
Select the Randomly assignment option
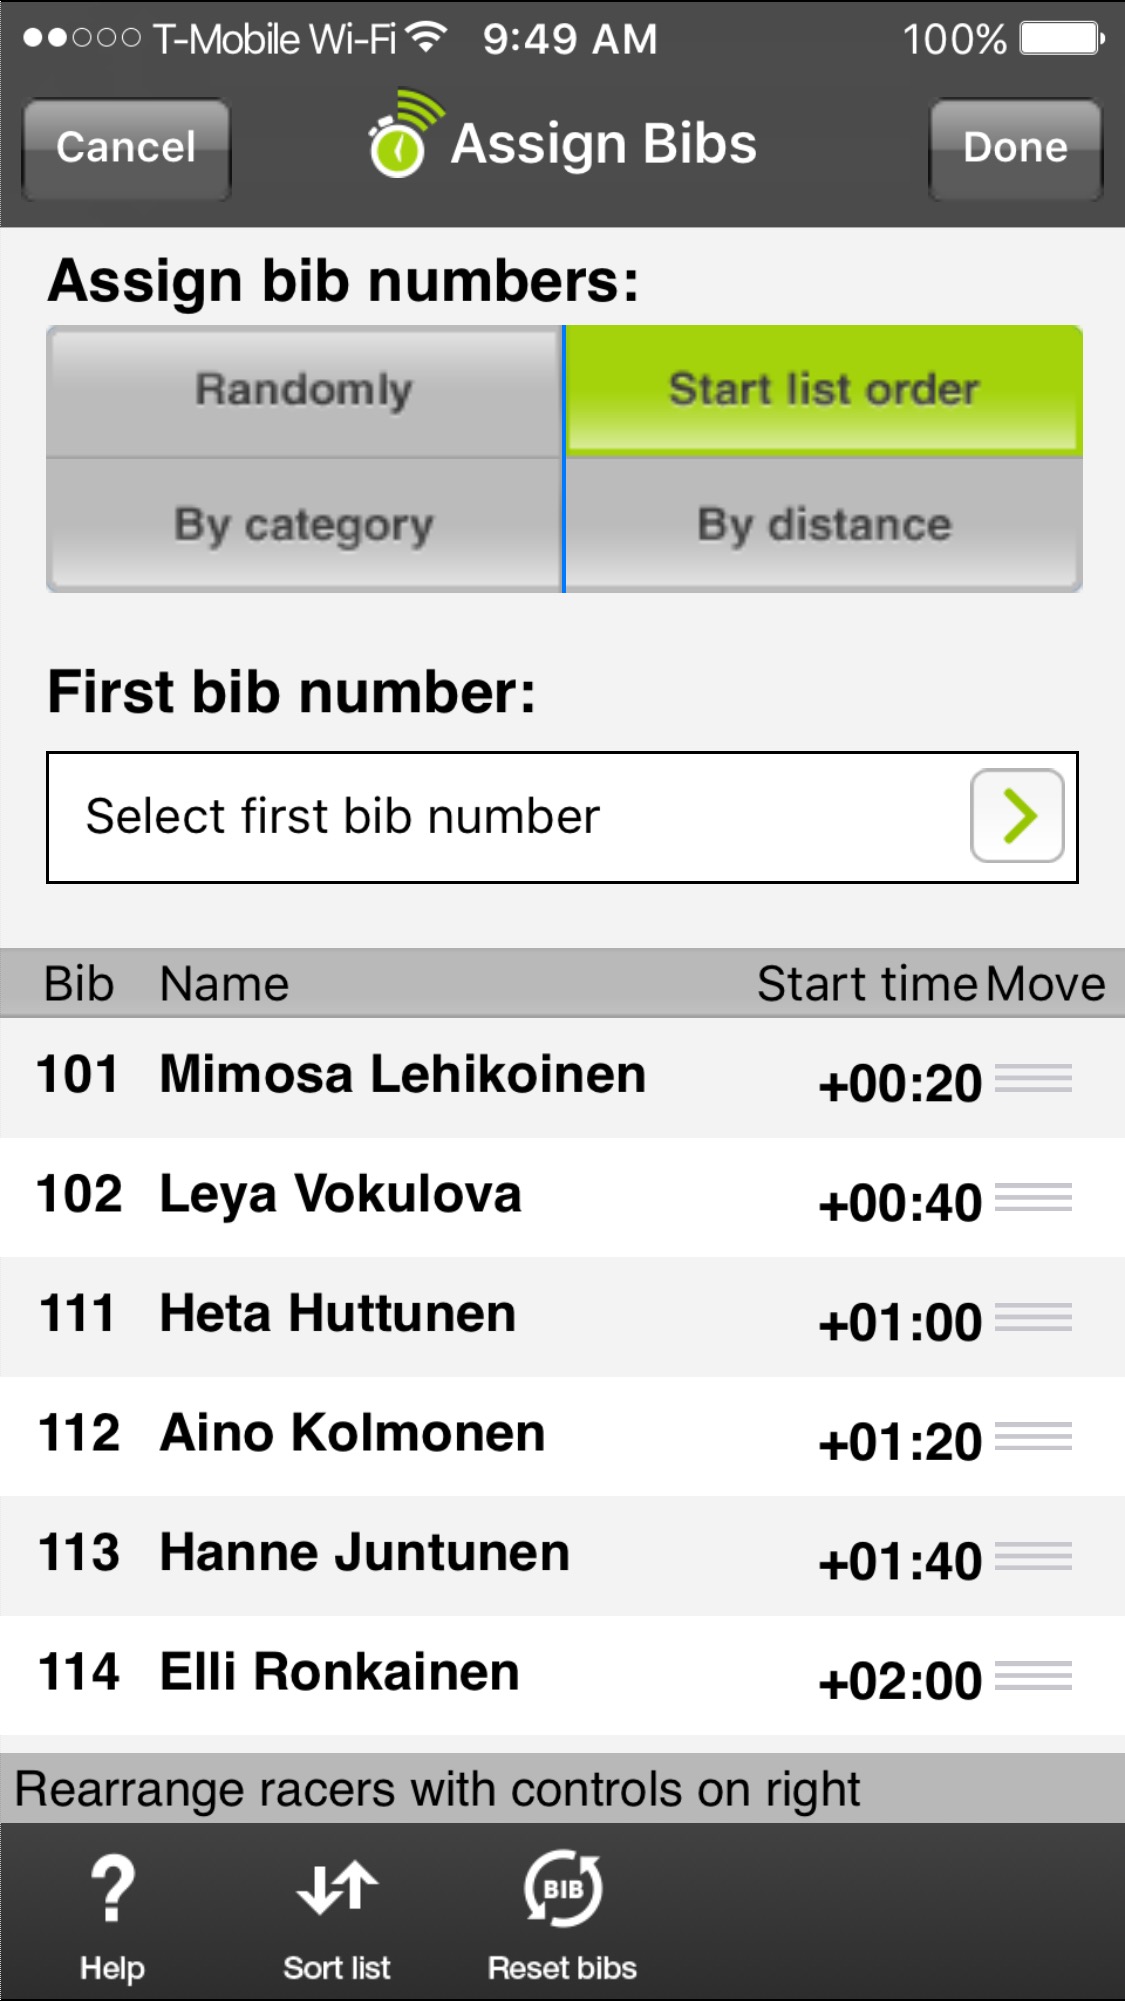(304, 391)
